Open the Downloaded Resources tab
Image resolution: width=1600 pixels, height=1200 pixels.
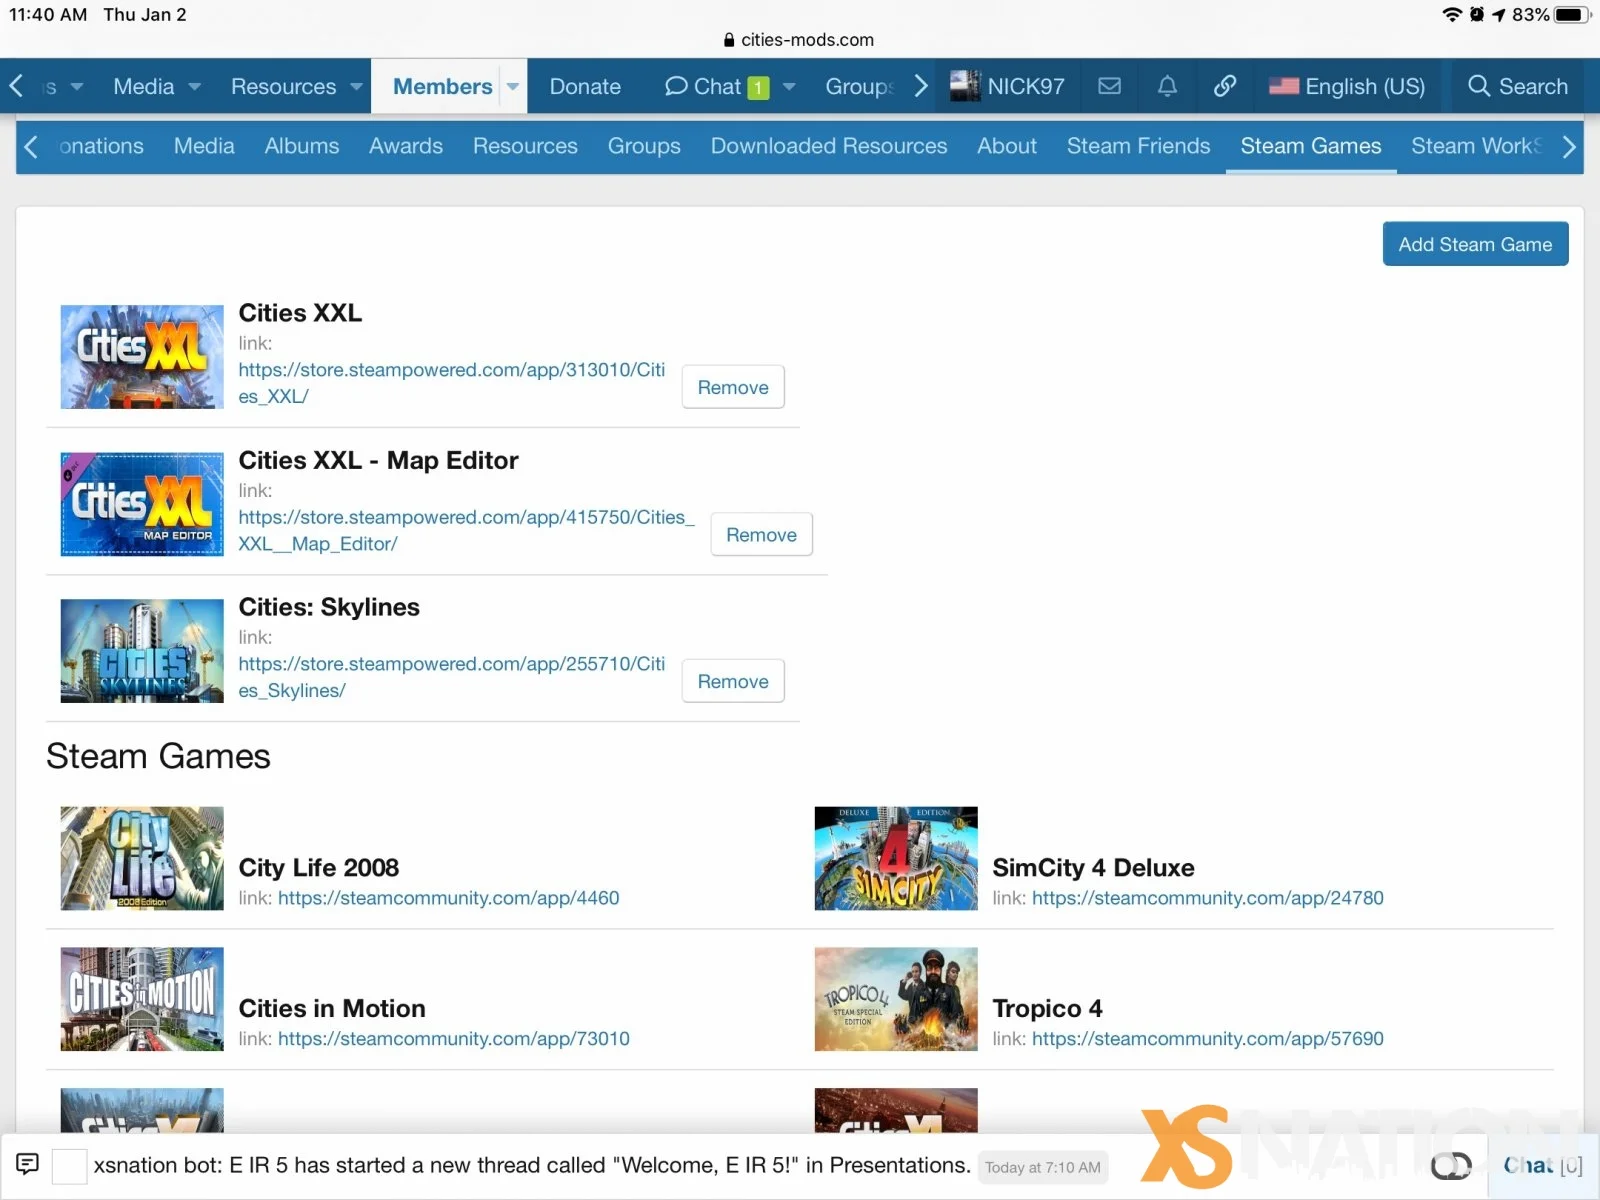[829, 146]
